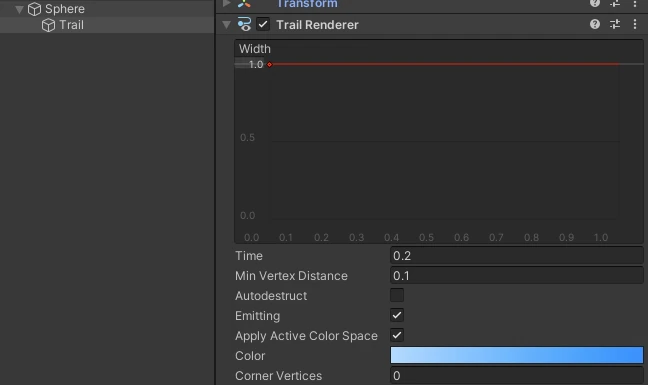Click the Corner Vertices field
This screenshot has width=648, height=385.
517,375
